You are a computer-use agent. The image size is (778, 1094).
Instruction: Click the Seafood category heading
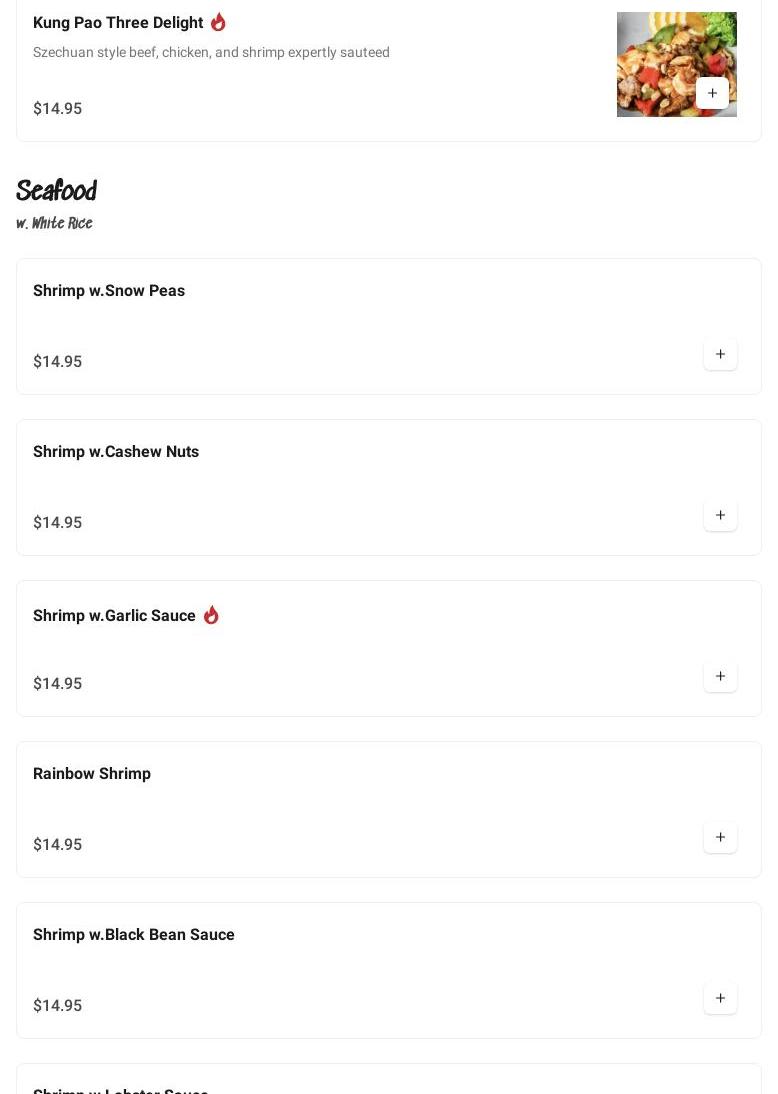[57, 190]
